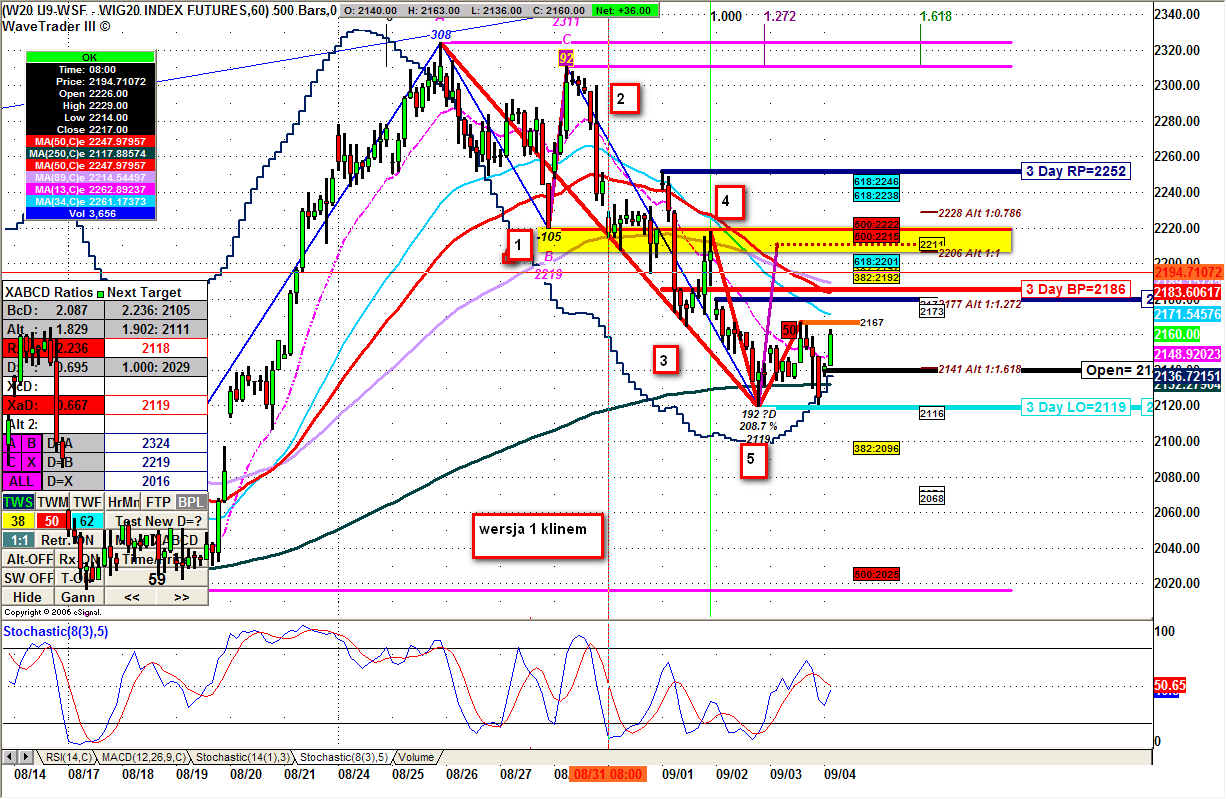Select the Stochastic(8(3),5) tab

click(343, 757)
